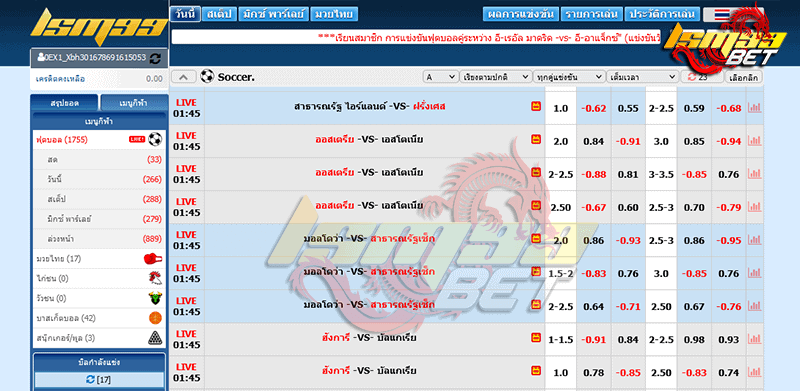Click the boxing glove icon for มวยไทย
This screenshot has width=800, height=391.
[153, 259]
